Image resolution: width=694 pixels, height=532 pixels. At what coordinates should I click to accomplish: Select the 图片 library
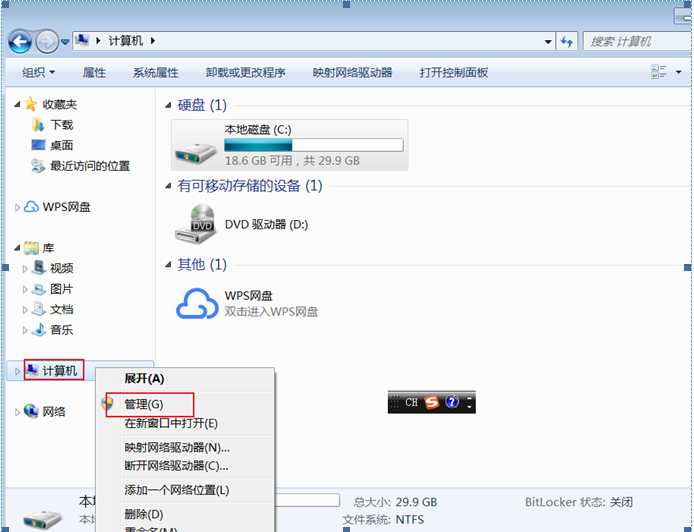(x=61, y=289)
